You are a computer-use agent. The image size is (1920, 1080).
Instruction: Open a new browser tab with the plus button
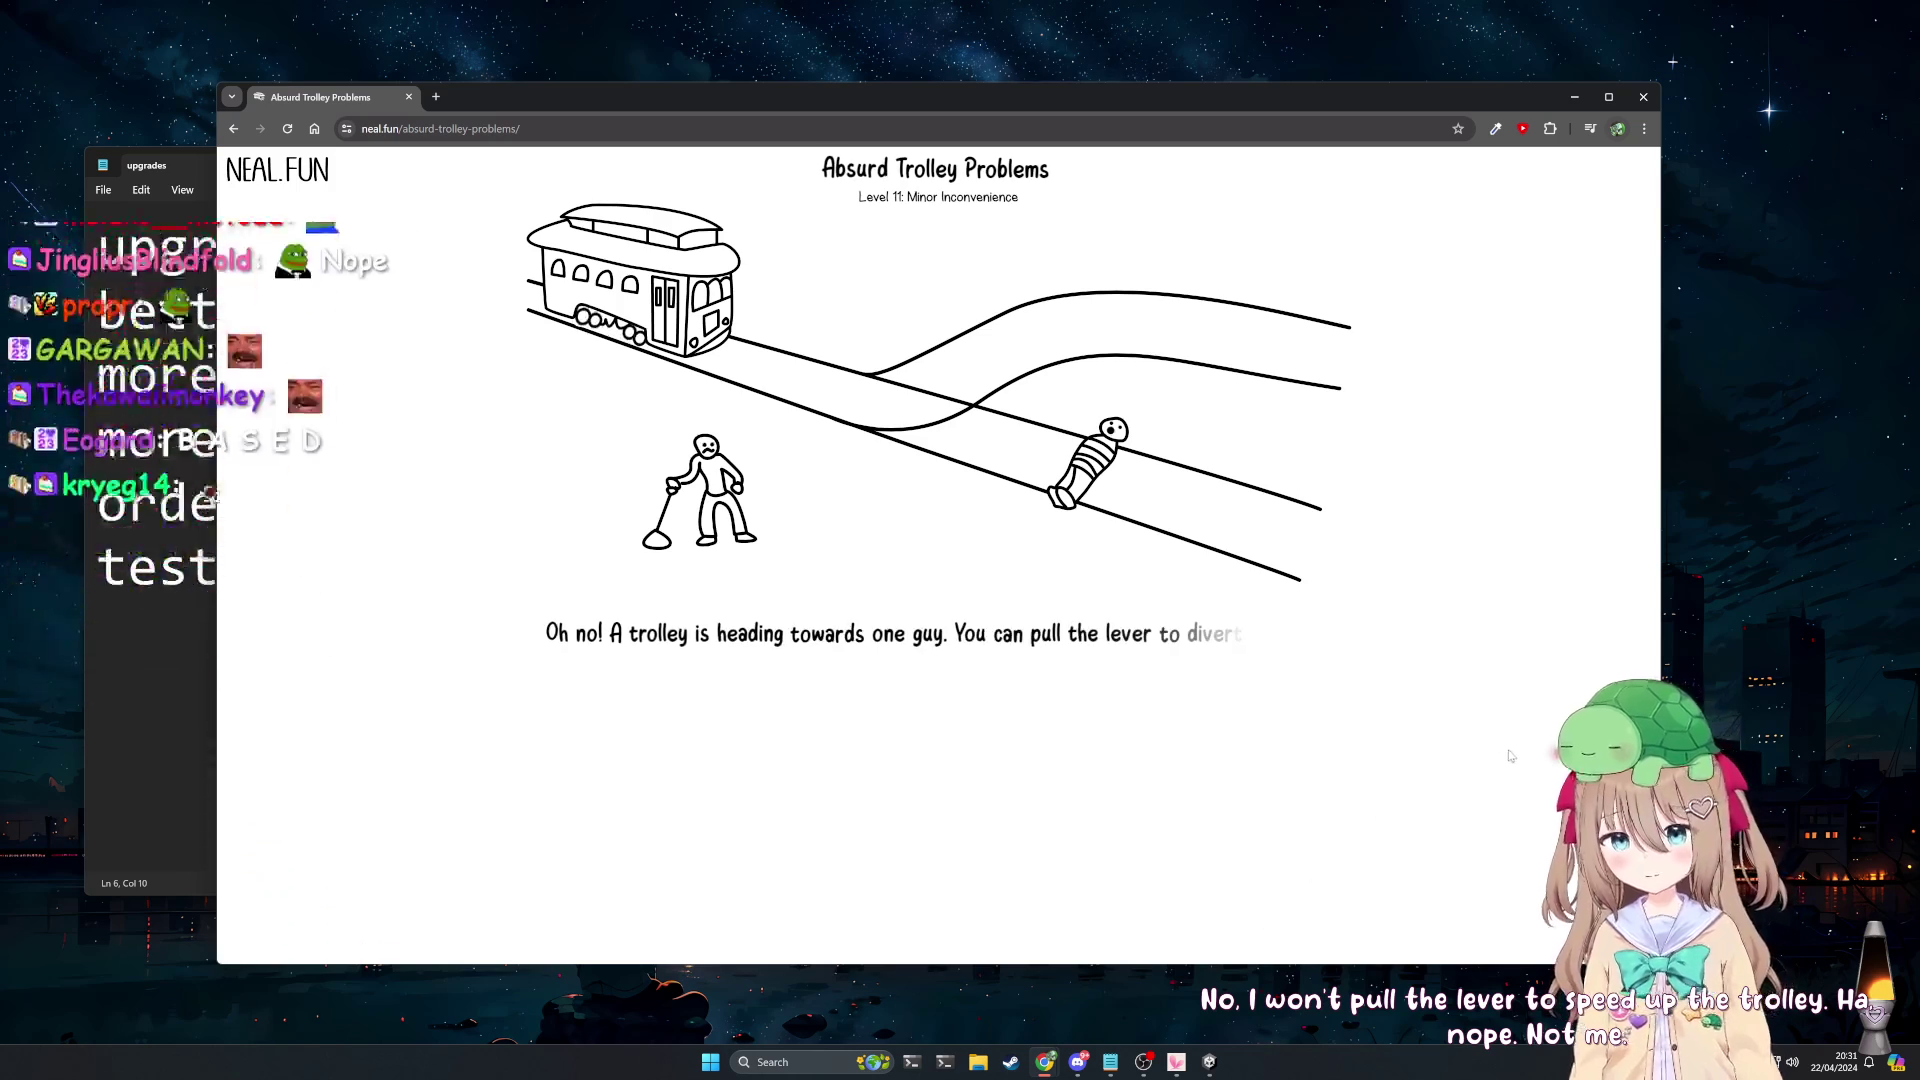436,96
